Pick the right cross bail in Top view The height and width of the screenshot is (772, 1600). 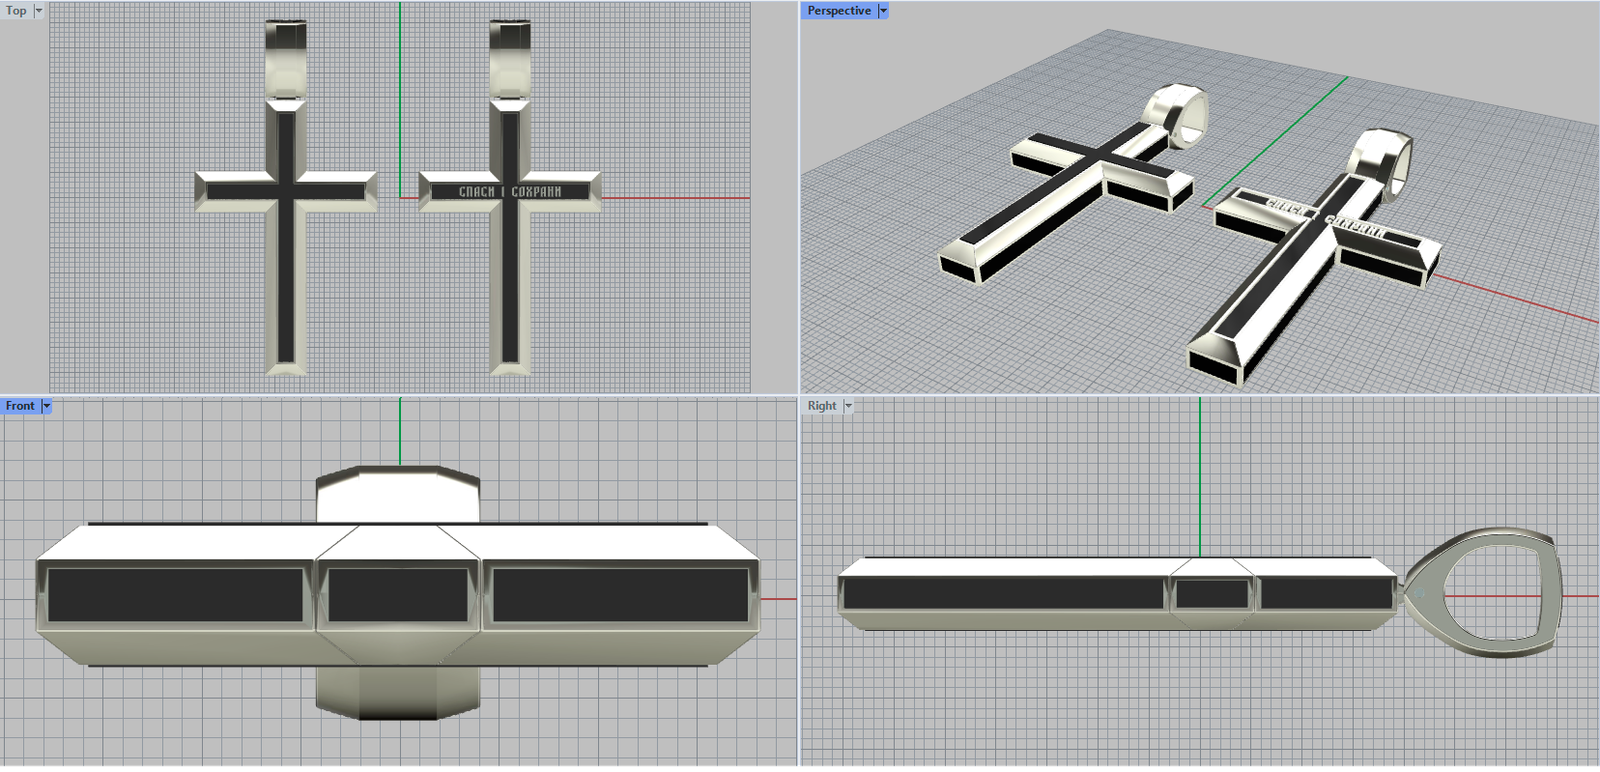pos(510,60)
